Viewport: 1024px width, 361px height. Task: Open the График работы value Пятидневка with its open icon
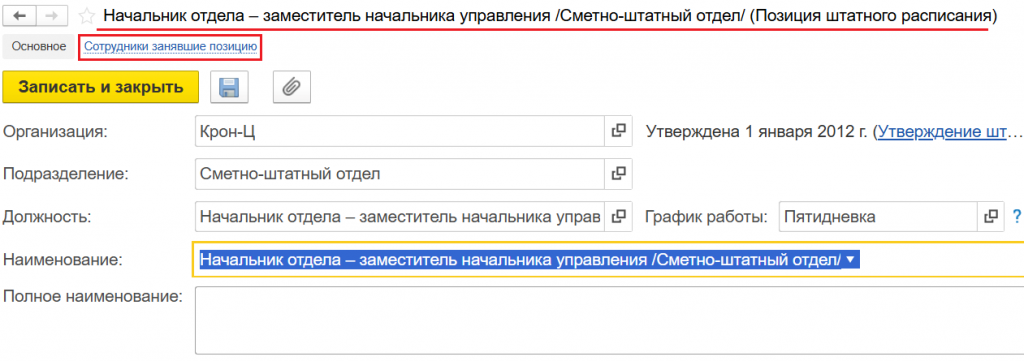(991, 216)
